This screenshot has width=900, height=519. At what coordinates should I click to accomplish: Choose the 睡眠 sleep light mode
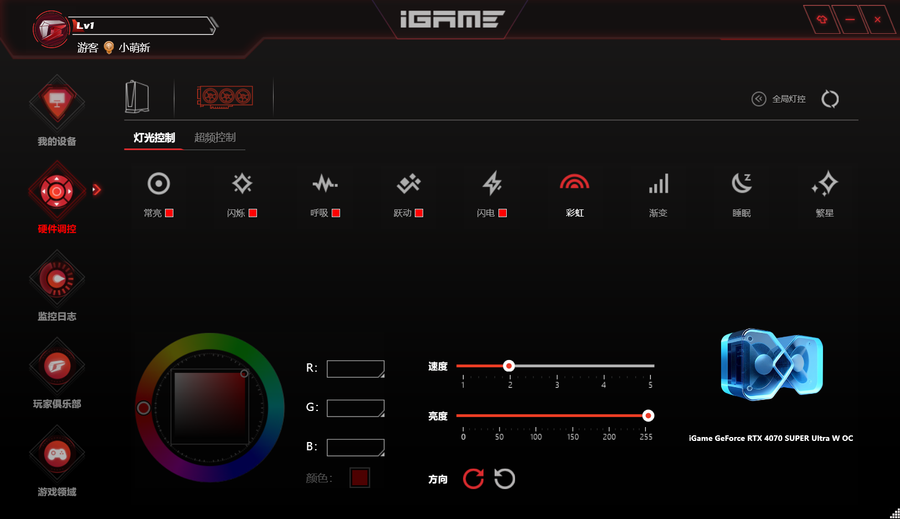[x=741, y=195]
